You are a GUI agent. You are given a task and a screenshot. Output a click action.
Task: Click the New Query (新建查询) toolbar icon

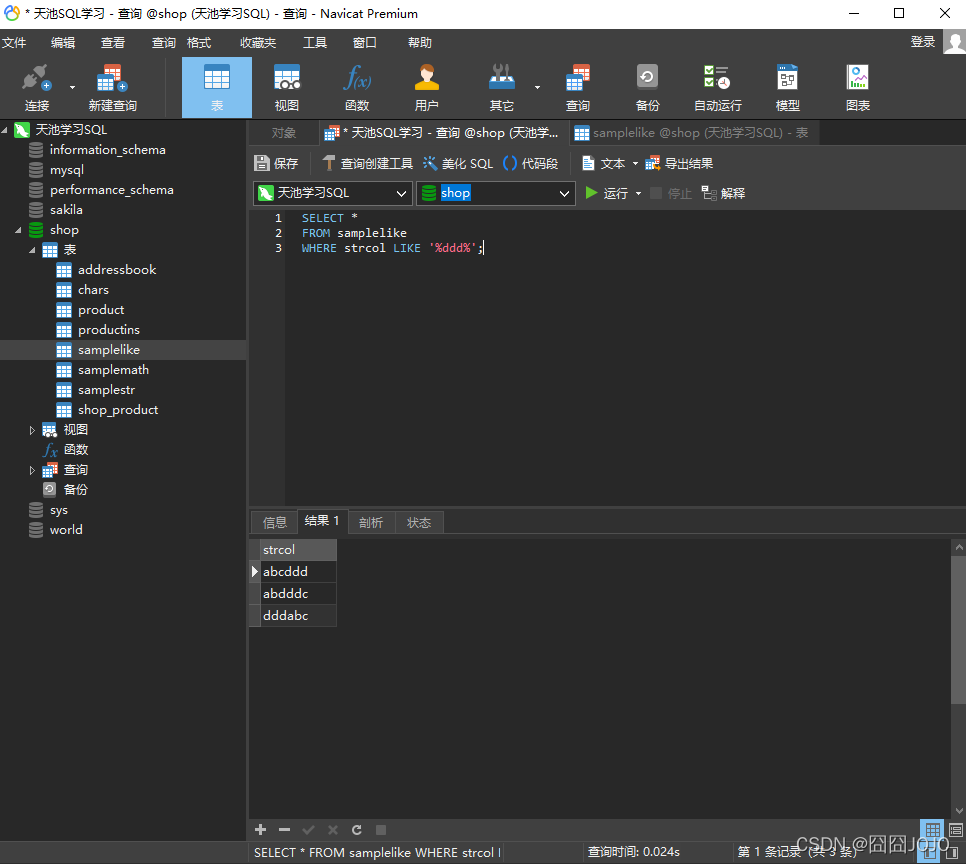[112, 88]
